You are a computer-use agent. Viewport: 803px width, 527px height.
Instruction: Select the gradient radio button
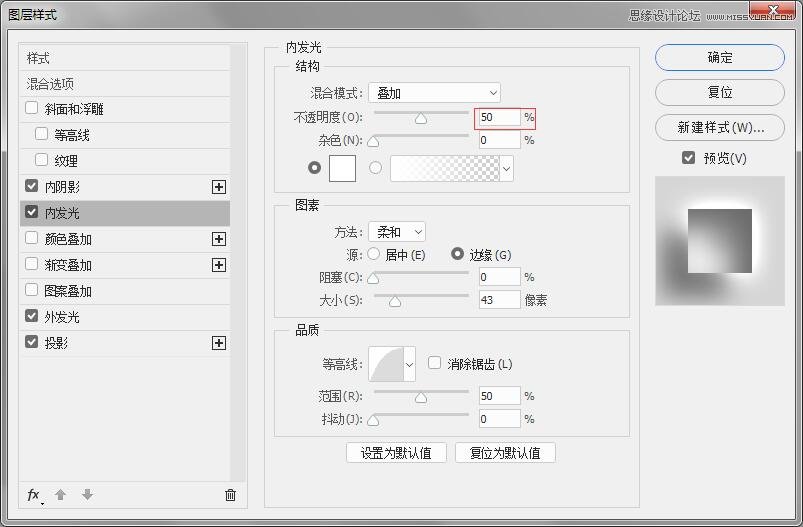[375, 167]
